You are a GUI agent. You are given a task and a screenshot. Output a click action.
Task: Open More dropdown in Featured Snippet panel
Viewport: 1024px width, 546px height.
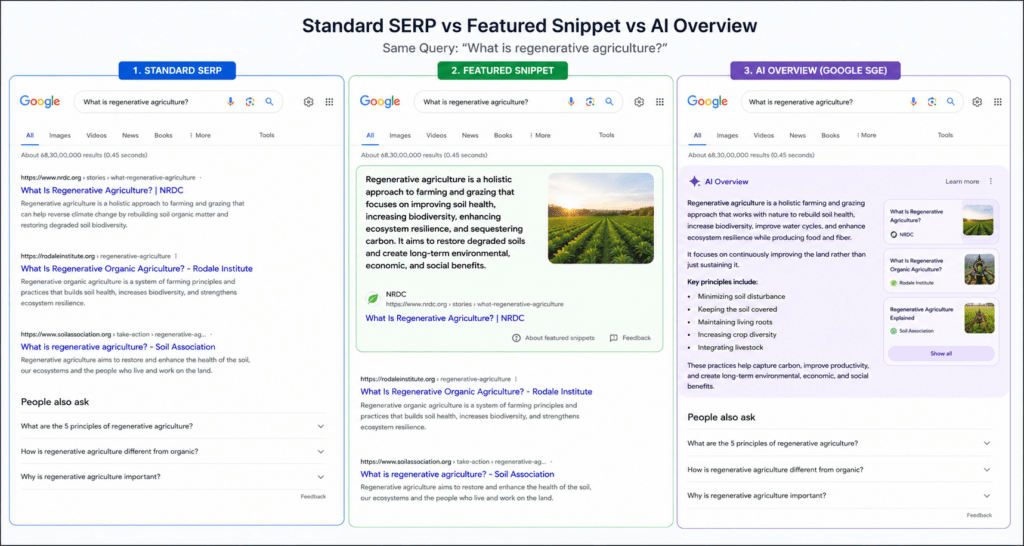click(x=540, y=135)
